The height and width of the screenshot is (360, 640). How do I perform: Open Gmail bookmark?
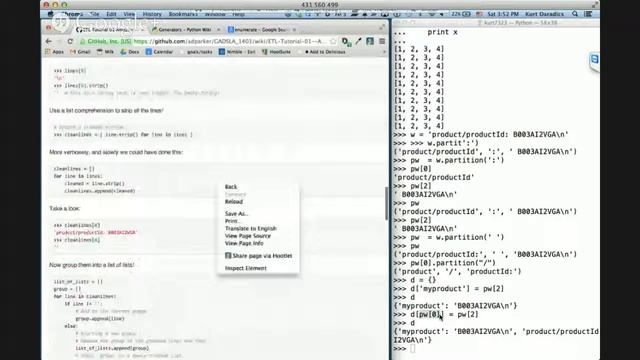(80, 52)
